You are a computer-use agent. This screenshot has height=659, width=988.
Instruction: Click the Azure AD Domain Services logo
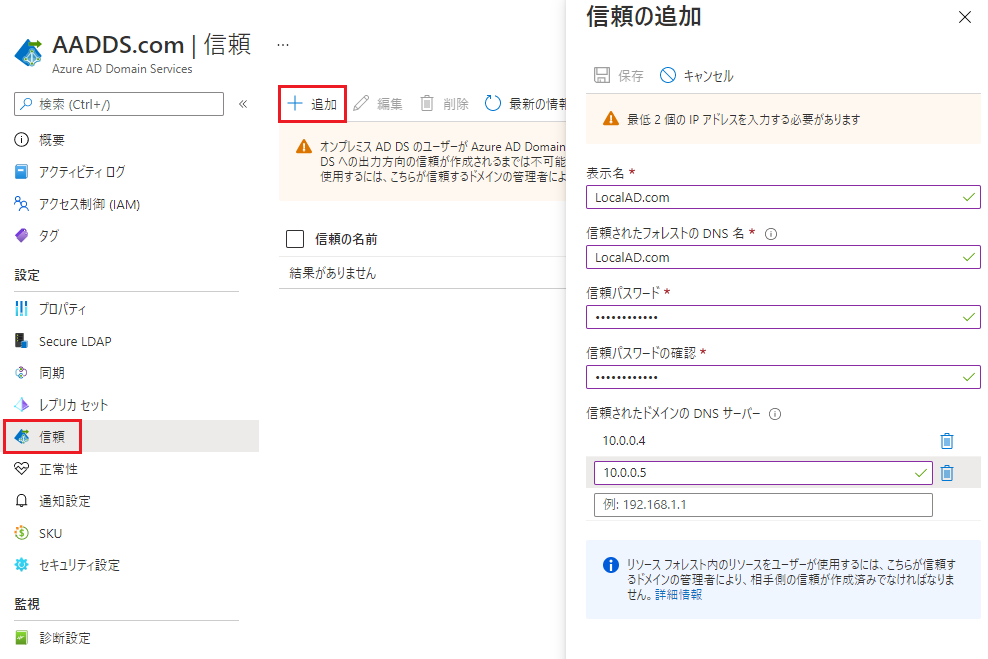[x=29, y=52]
